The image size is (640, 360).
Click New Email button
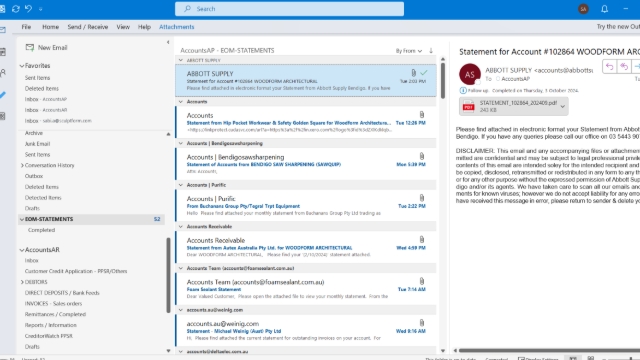pos(47,47)
